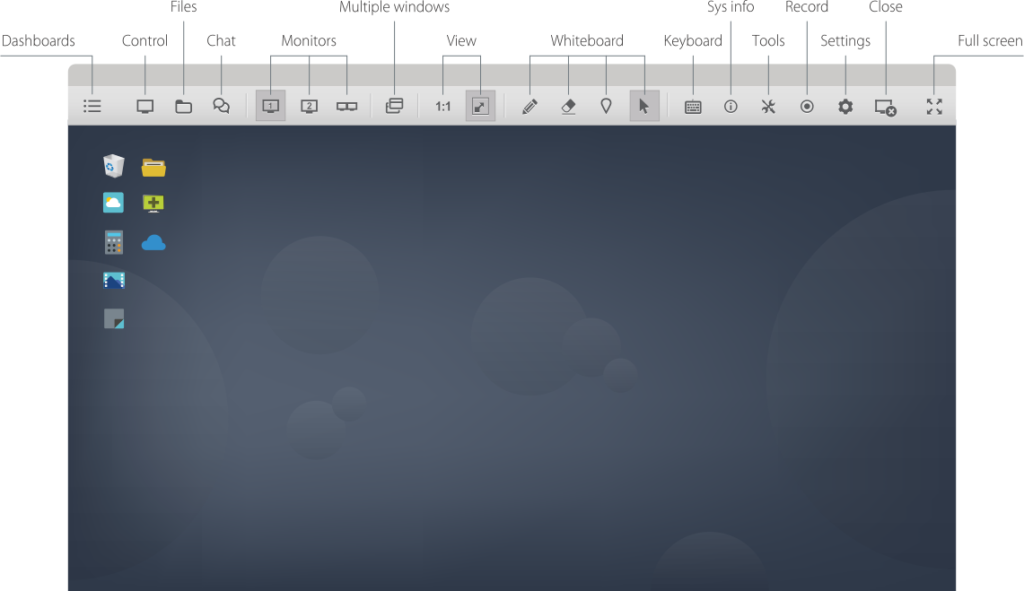The width and height of the screenshot is (1024, 591).
Task: Open the Multiple windows option
Action: pyautogui.click(x=394, y=106)
